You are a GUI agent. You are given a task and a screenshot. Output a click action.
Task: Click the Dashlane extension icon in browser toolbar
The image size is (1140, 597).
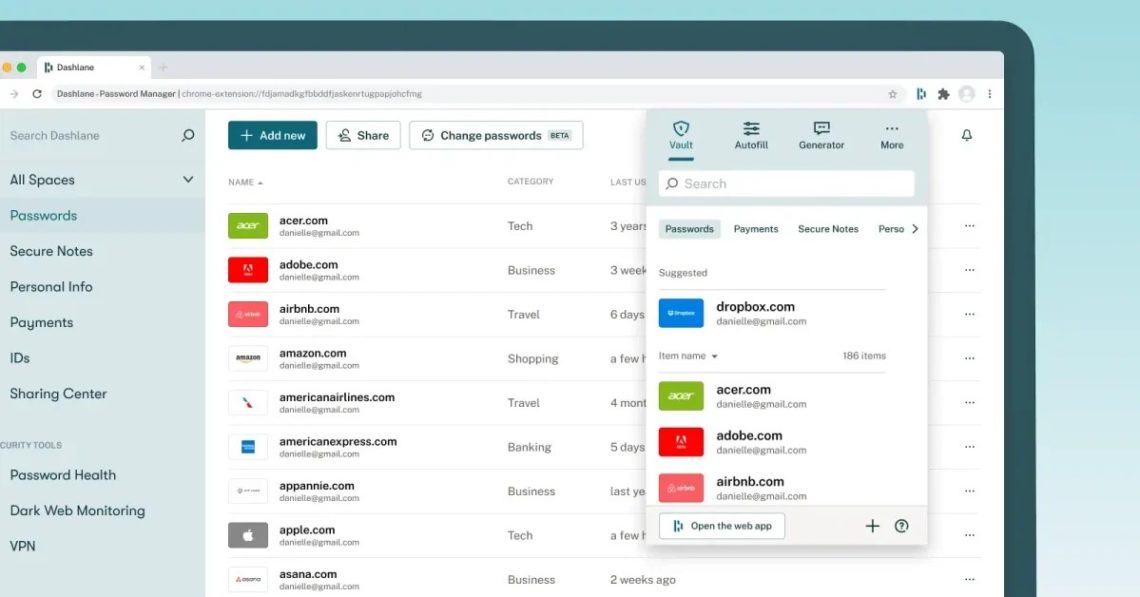pyautogui.click(x=920, y=93)
